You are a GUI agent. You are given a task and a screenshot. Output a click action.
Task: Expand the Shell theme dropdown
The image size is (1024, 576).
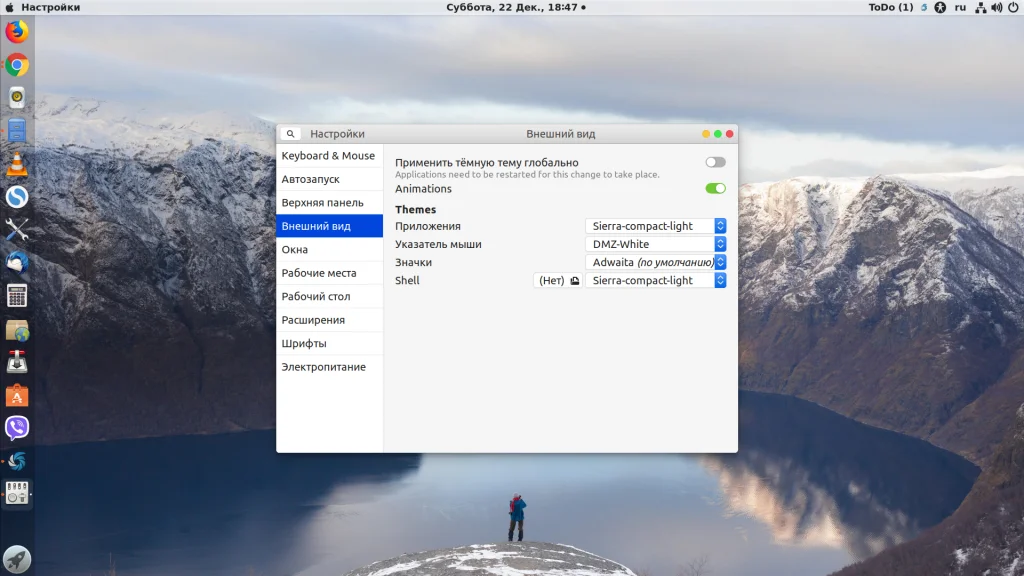(x=656, y=280)
